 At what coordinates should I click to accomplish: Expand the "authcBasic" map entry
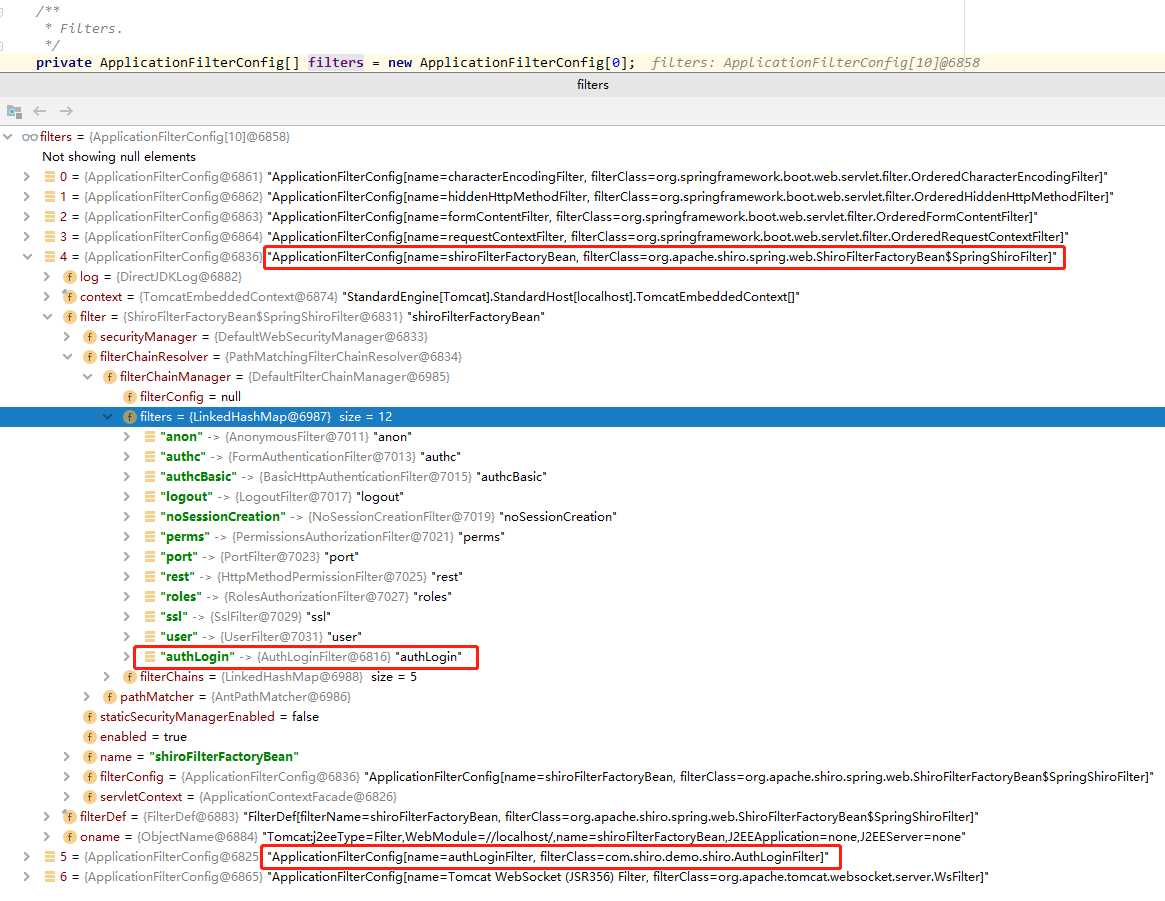click(127, 477)
